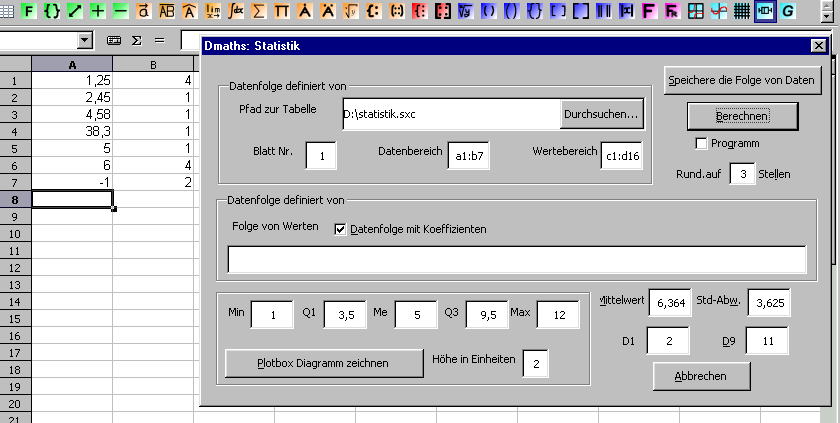The height and width of the screenshot is (423, 840).
Task: Insert a sum sigma from Dmaths toolbar
Action: tap(259, 11)
